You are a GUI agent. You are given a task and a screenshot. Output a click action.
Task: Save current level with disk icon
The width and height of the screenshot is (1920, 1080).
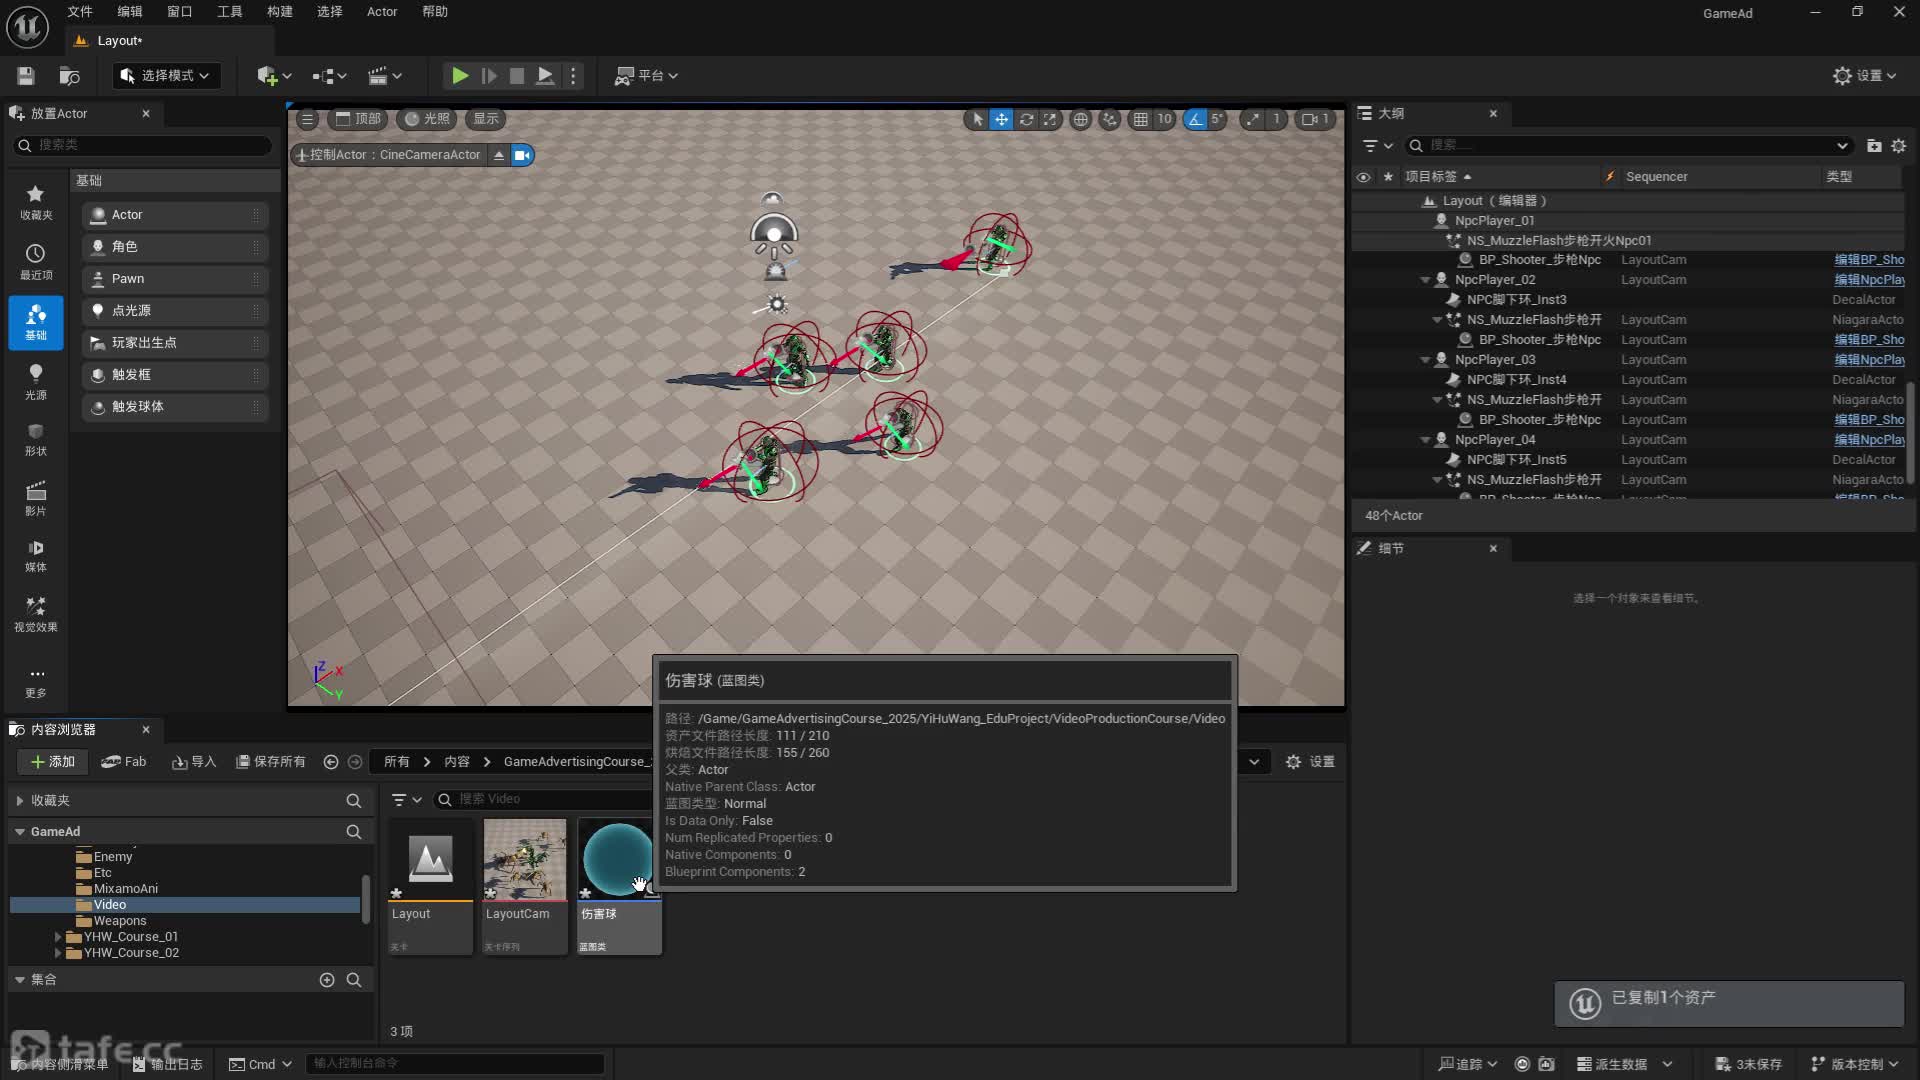coord(26,76)
